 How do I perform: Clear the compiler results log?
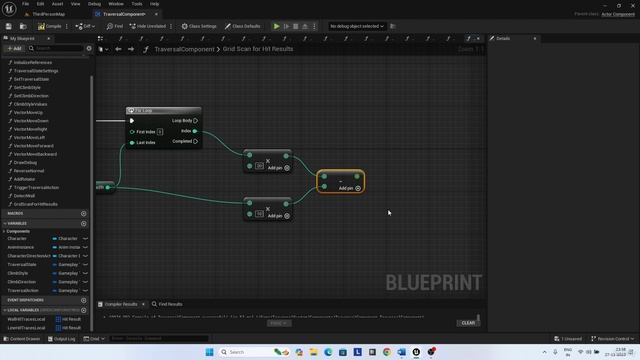coord(468,323)
